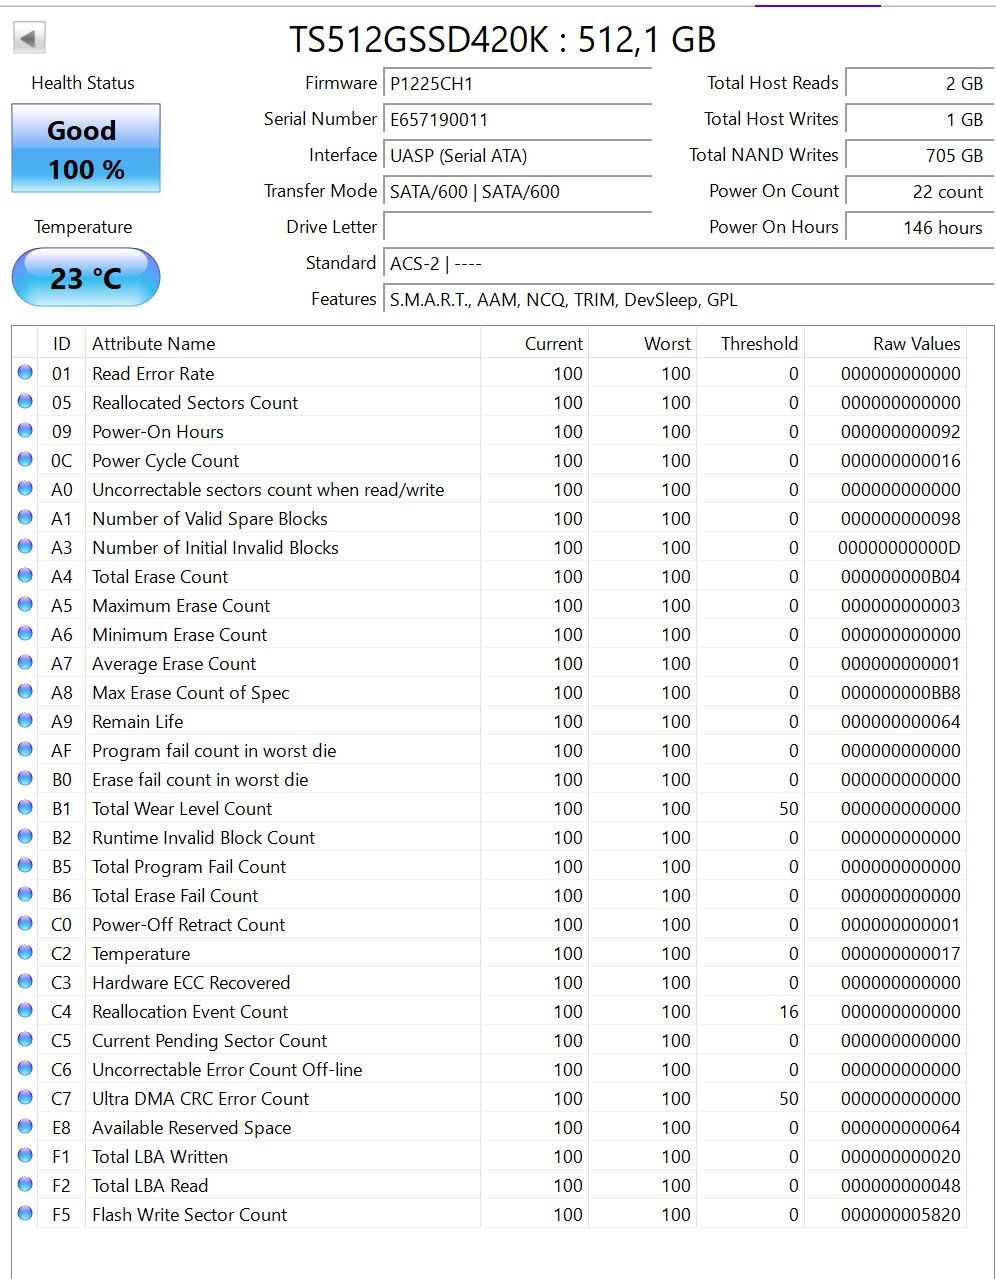
Task: Click status dot beside Total Erase Count
Action: click(25, 576)
